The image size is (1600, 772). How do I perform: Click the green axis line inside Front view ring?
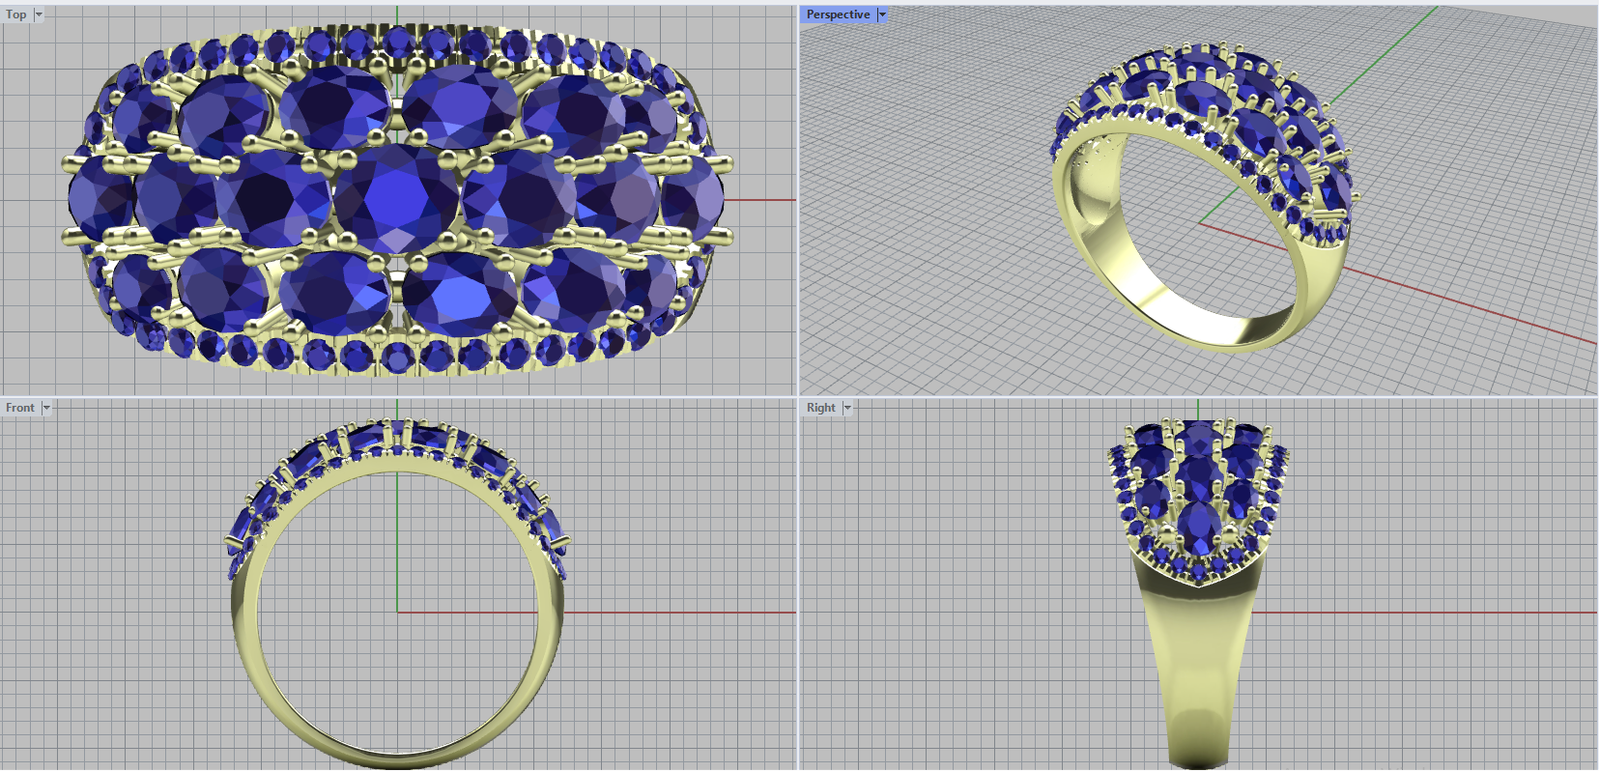[x=397, y=540]
